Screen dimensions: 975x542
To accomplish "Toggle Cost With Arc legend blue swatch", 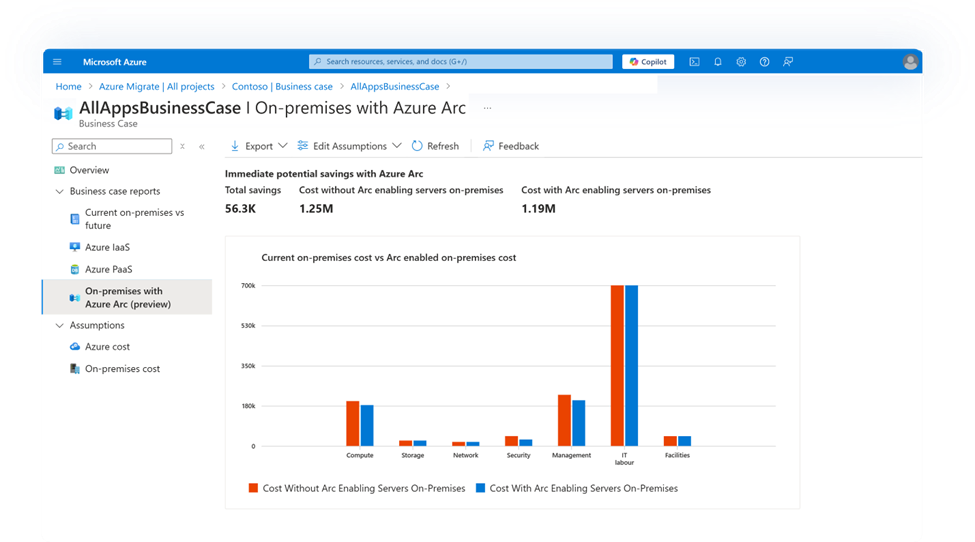I will (x=480, y=488).
